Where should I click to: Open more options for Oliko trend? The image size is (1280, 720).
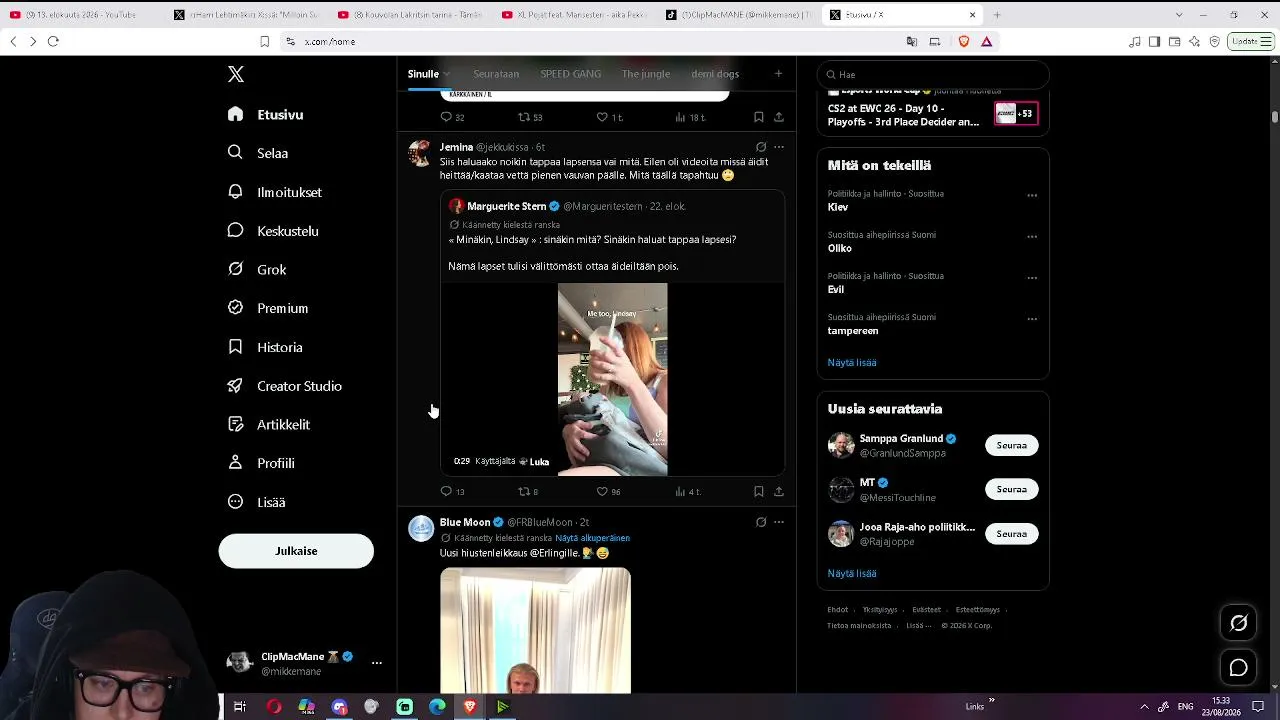pos(1032,237)
